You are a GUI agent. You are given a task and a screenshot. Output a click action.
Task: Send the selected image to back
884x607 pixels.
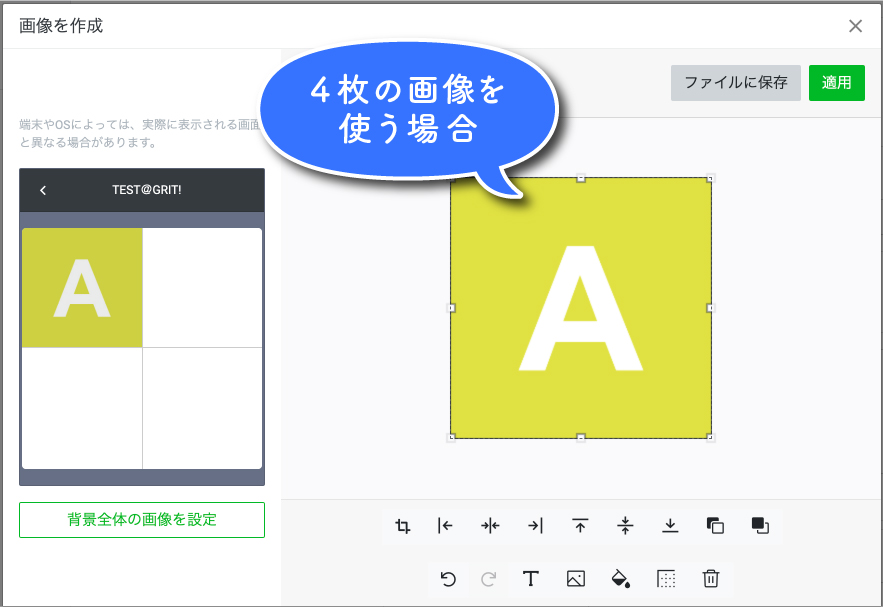coord(760,526)
